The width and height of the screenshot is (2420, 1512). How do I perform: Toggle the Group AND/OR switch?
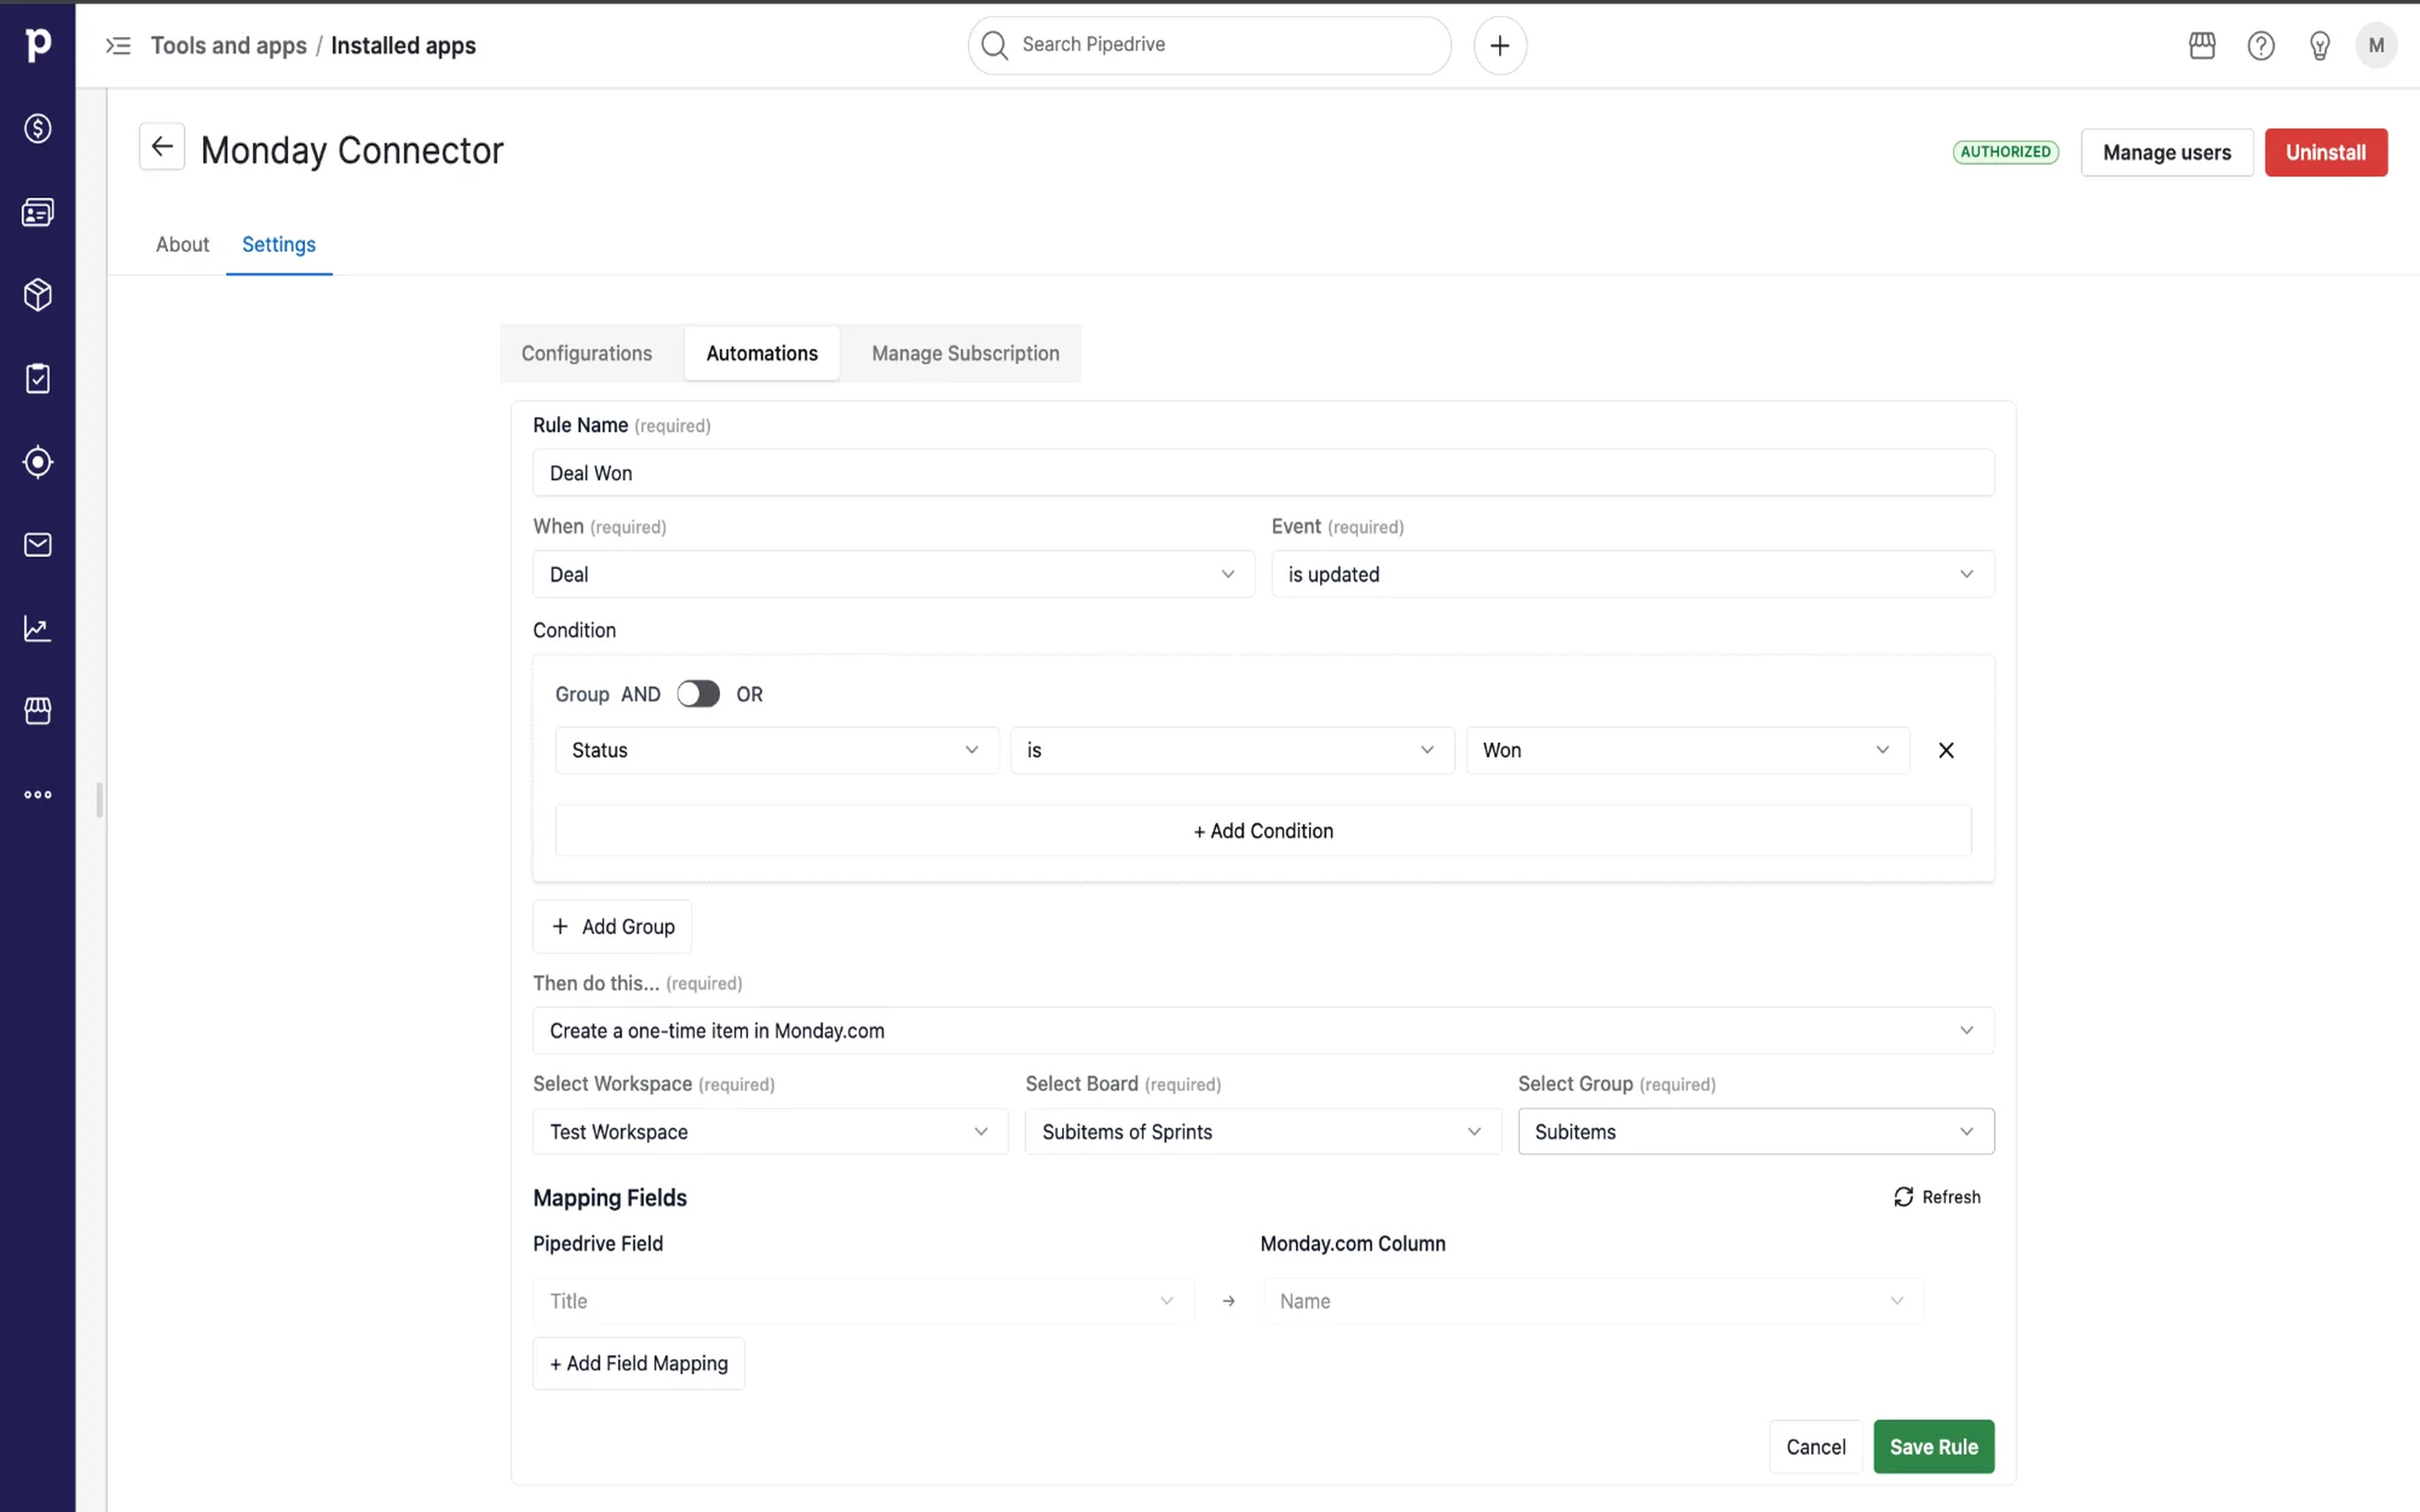click(698, 694)
